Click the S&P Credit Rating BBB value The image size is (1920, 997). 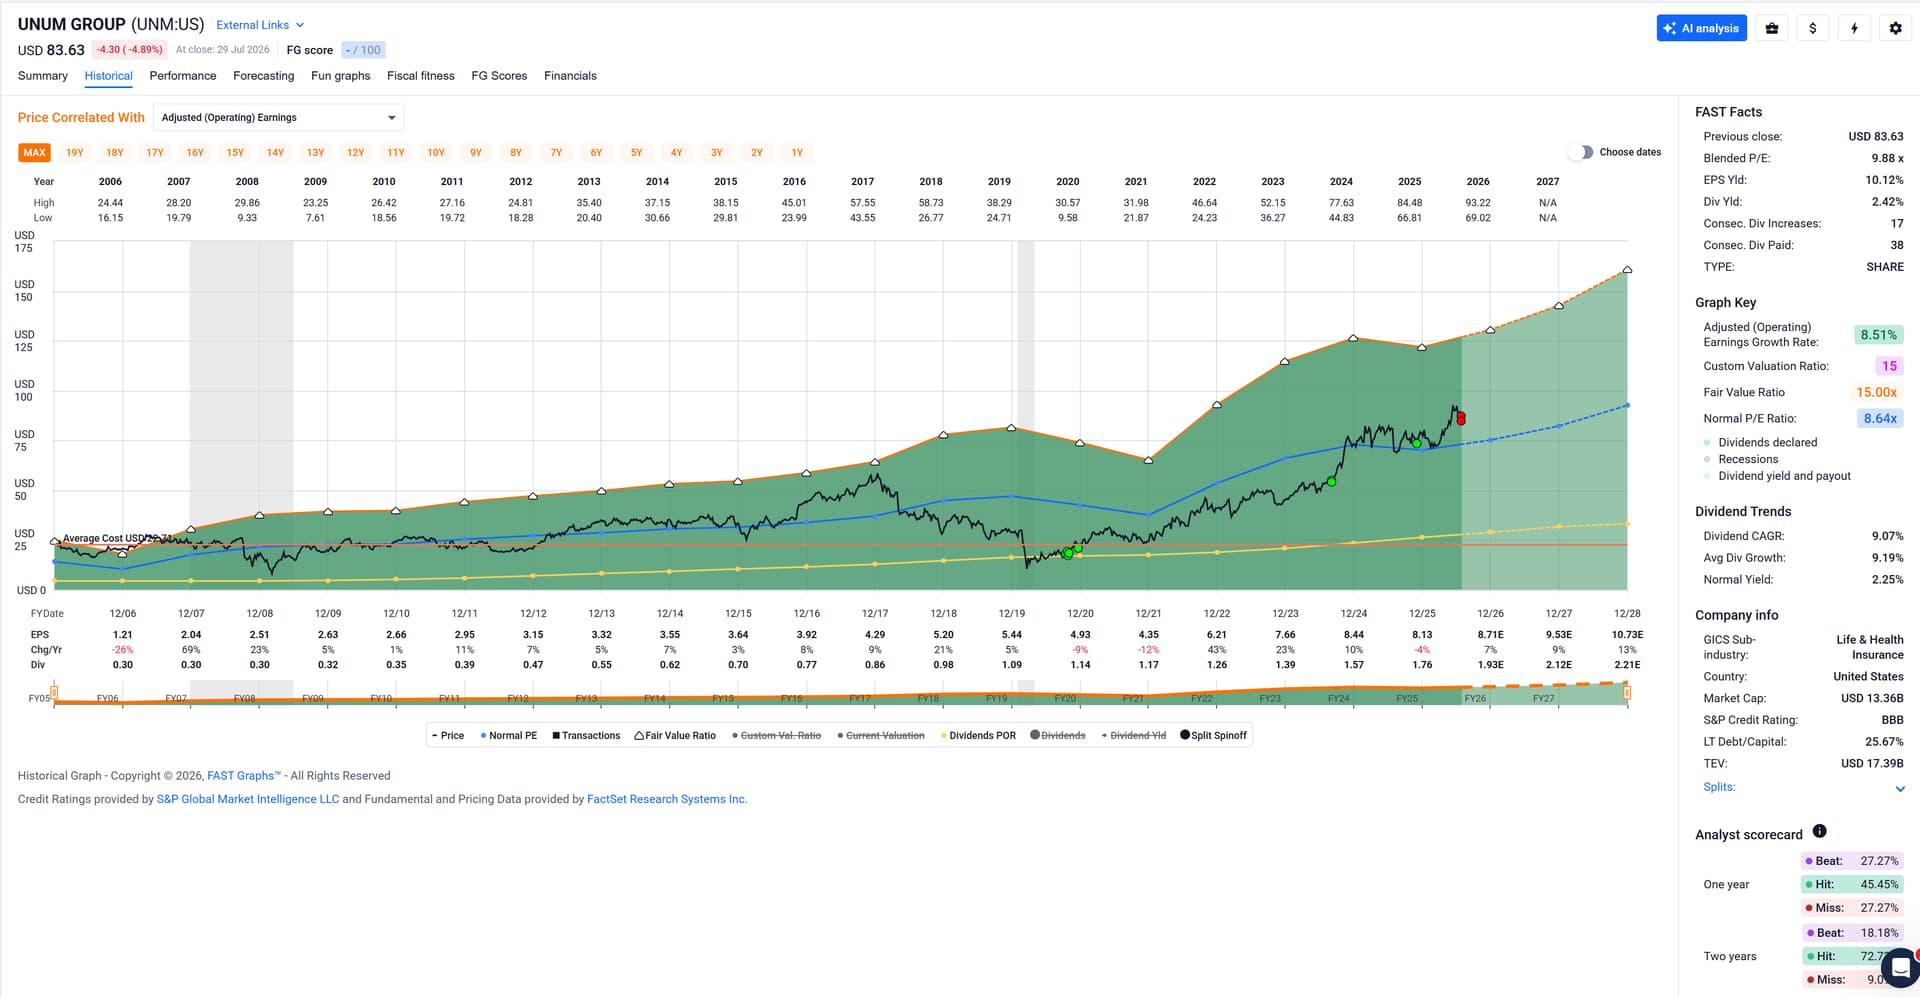1892,721
